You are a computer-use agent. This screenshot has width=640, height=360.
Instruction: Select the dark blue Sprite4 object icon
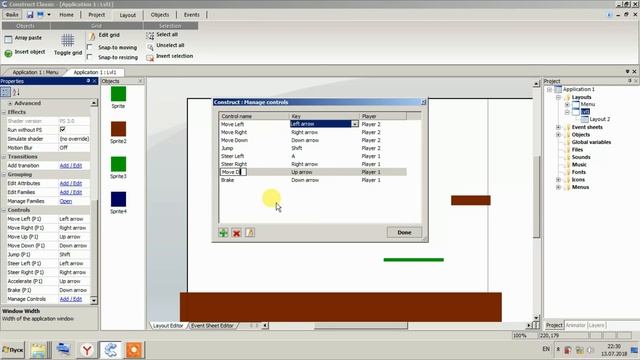(118, 199)
